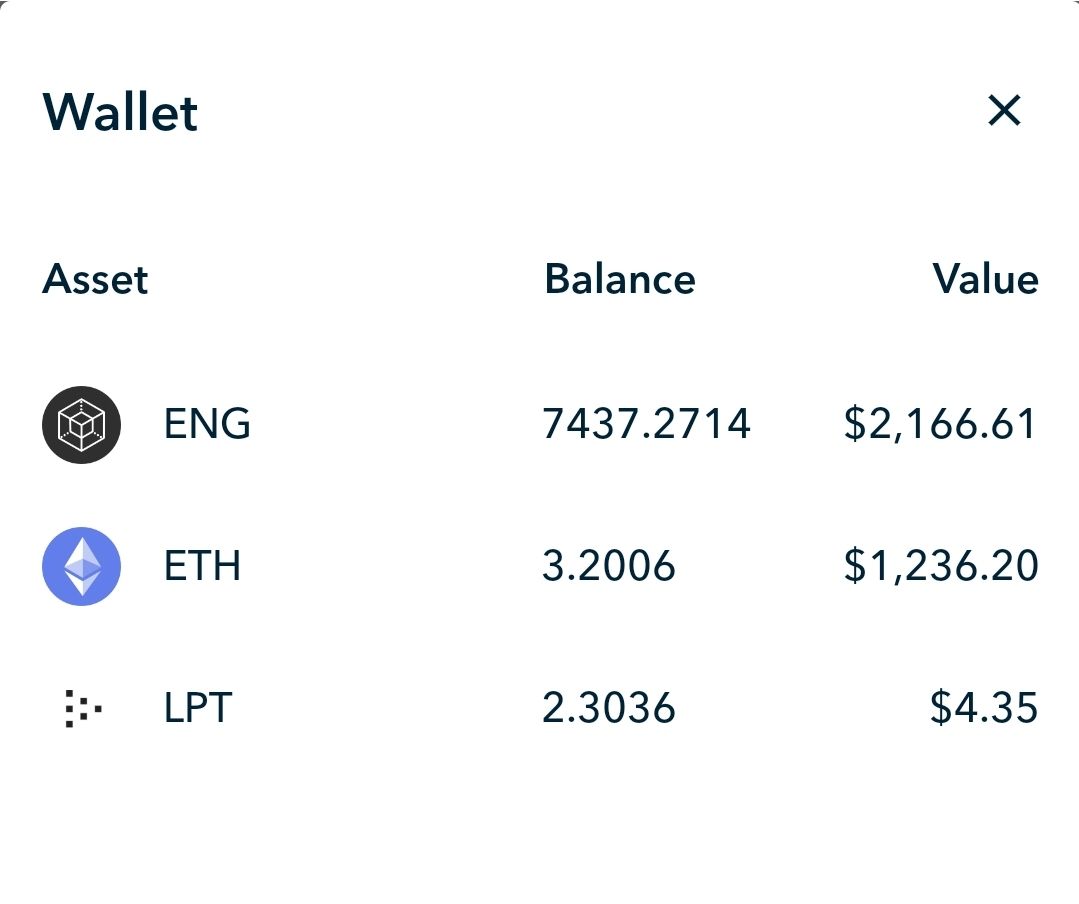Select the ETH asset name

pos(202,566)
